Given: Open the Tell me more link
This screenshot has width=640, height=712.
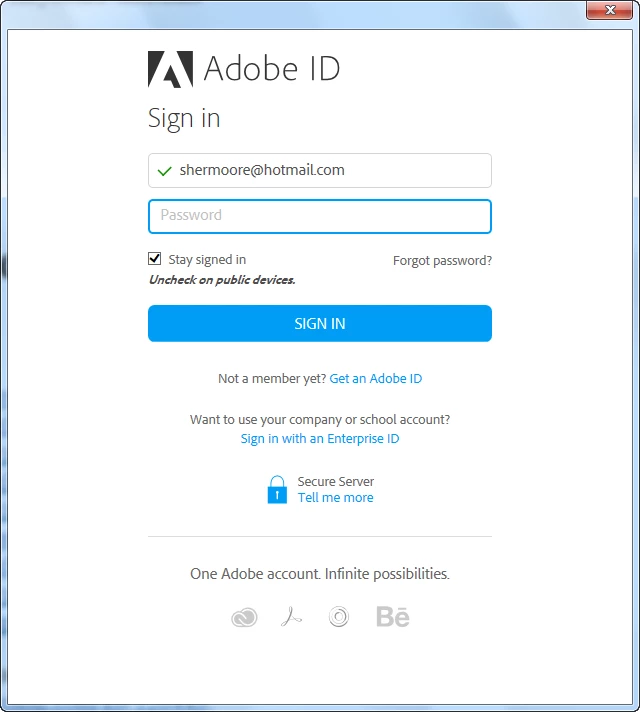Looking at the screenshot, I should pyautogui.click(x=336, y=498).
